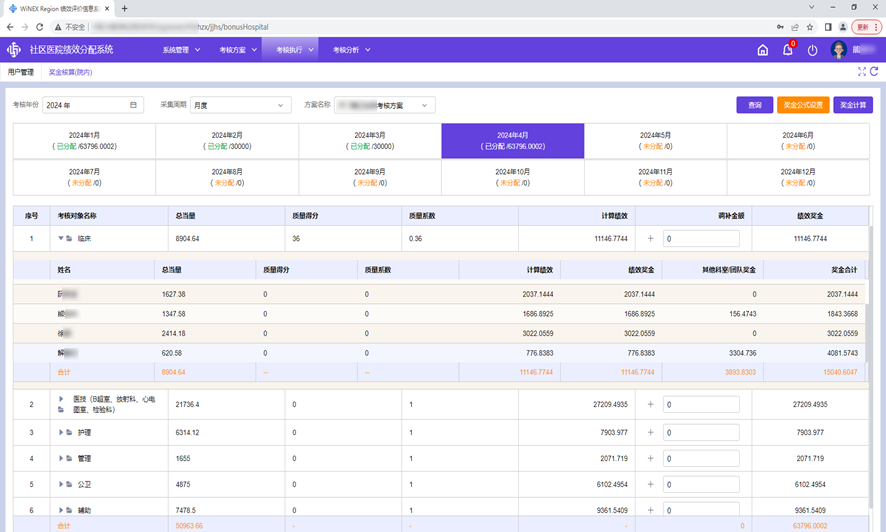This screenshot has height=532, width=886.
Task: Click the page refresh icon below header
Action: (875, 72)
